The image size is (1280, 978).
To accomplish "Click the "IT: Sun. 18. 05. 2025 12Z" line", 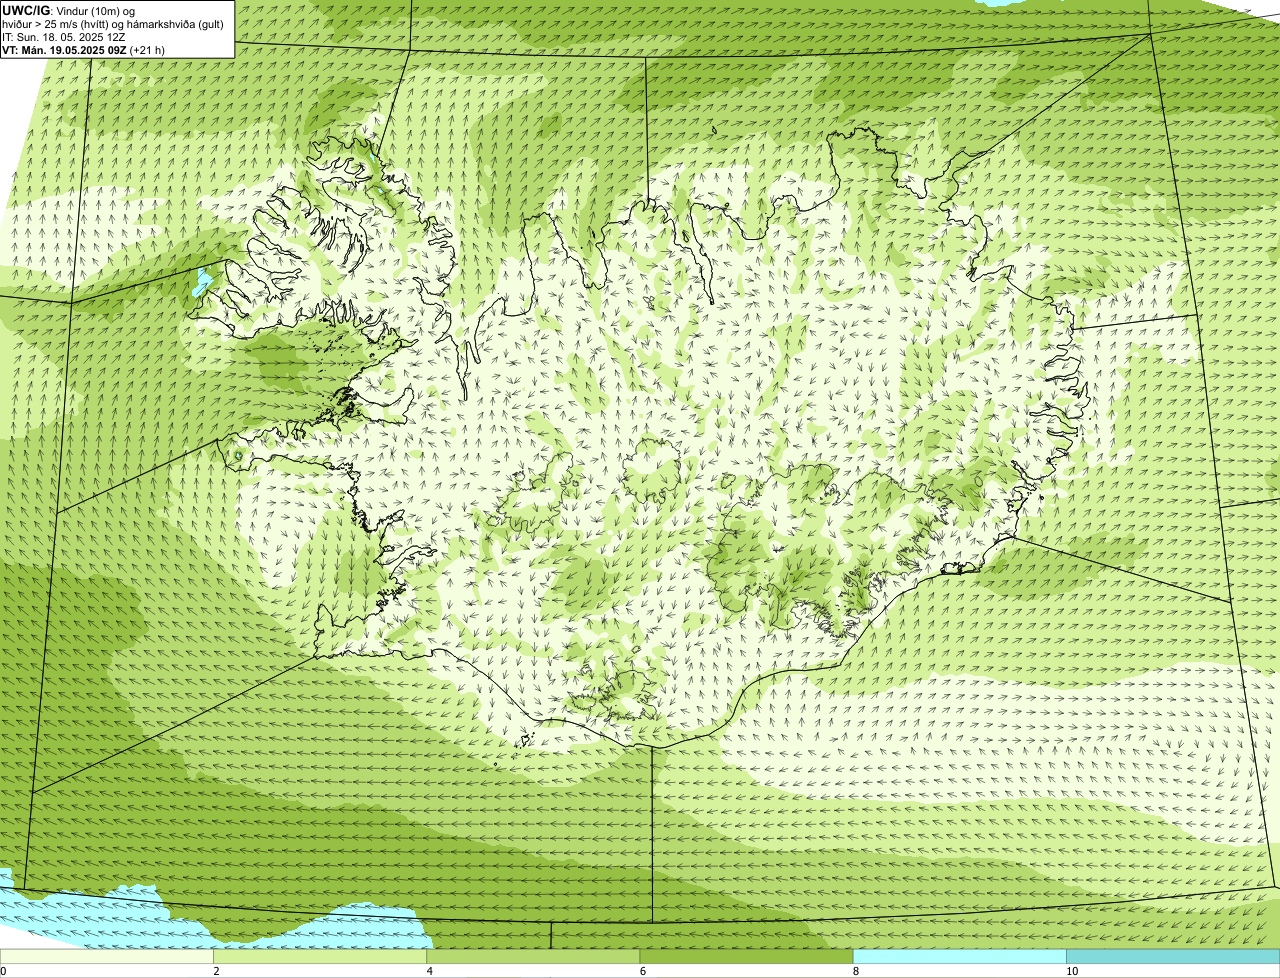I will click(64, 37).
